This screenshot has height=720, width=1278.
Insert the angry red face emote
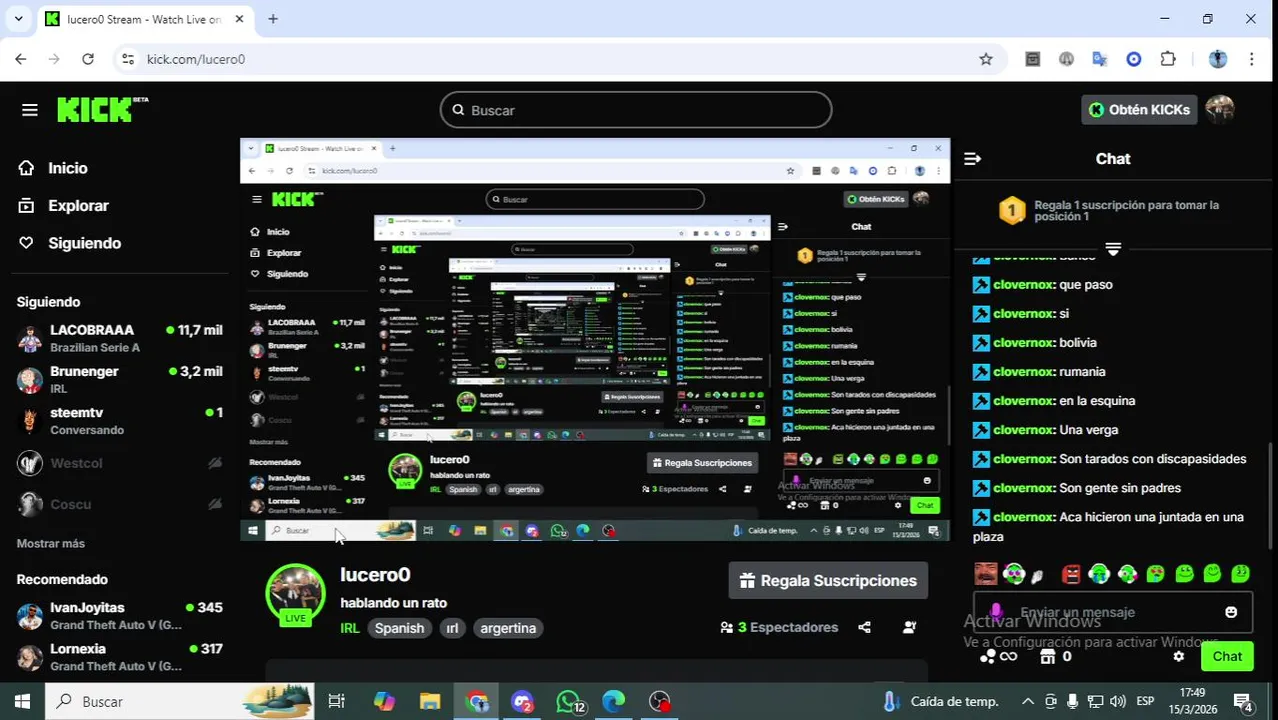[x=1071, y=574]
